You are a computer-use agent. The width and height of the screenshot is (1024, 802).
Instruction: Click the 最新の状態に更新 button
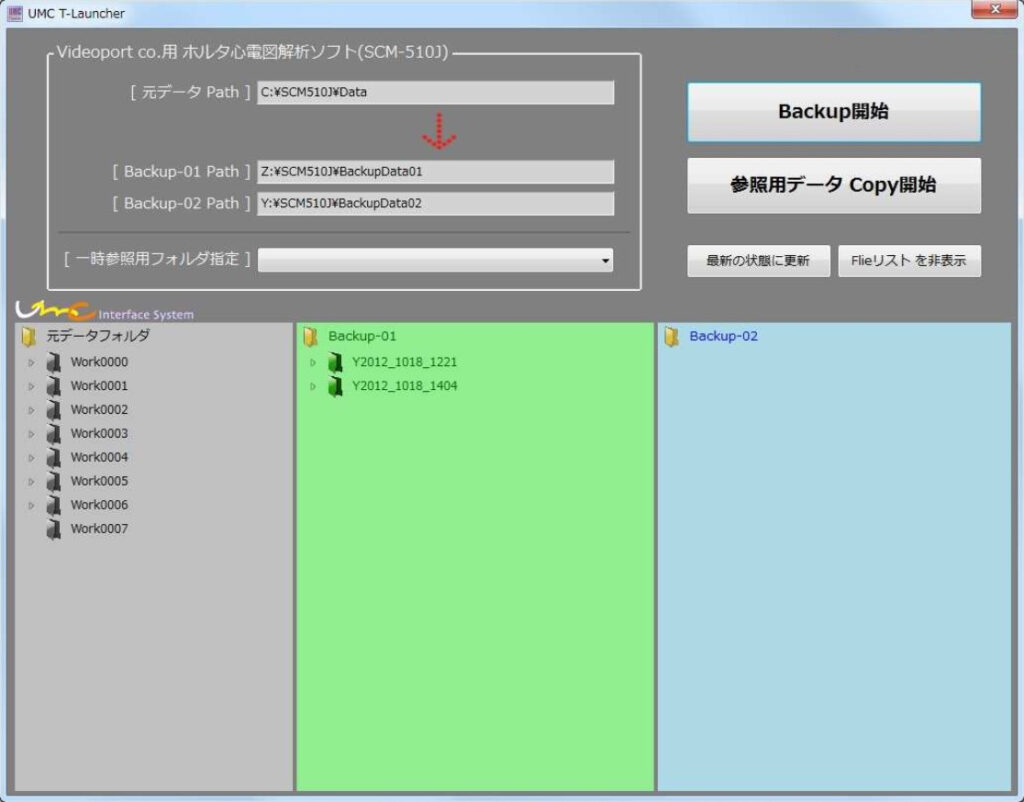[x=758, y=261]
